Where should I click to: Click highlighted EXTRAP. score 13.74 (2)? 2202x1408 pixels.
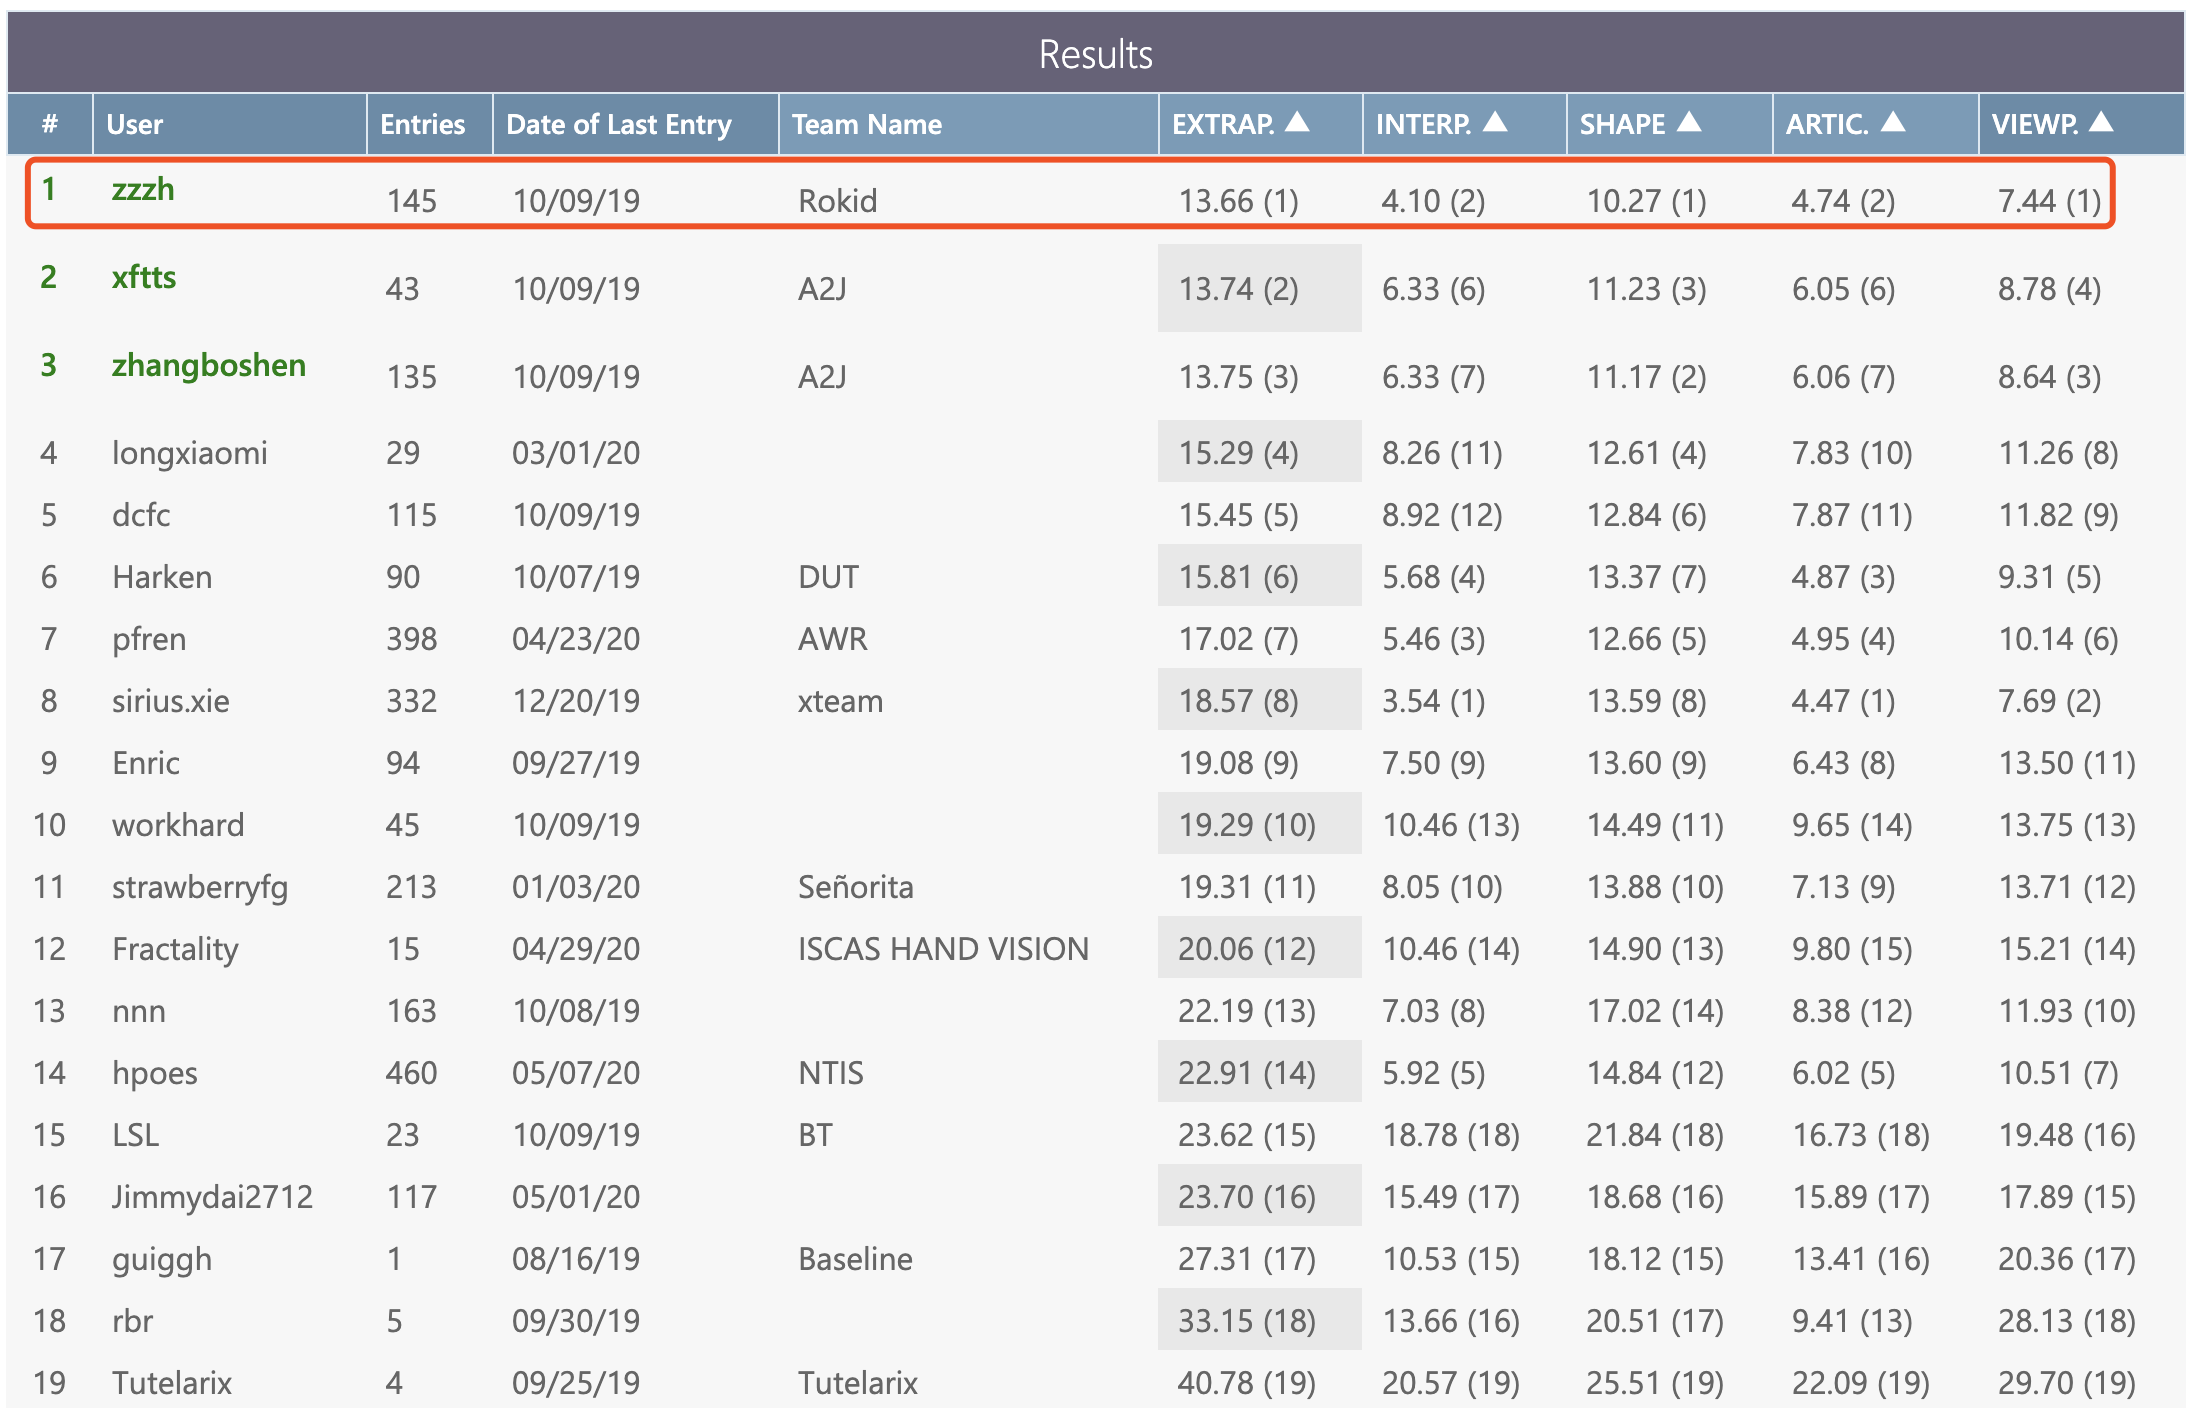coord(1238,289)
